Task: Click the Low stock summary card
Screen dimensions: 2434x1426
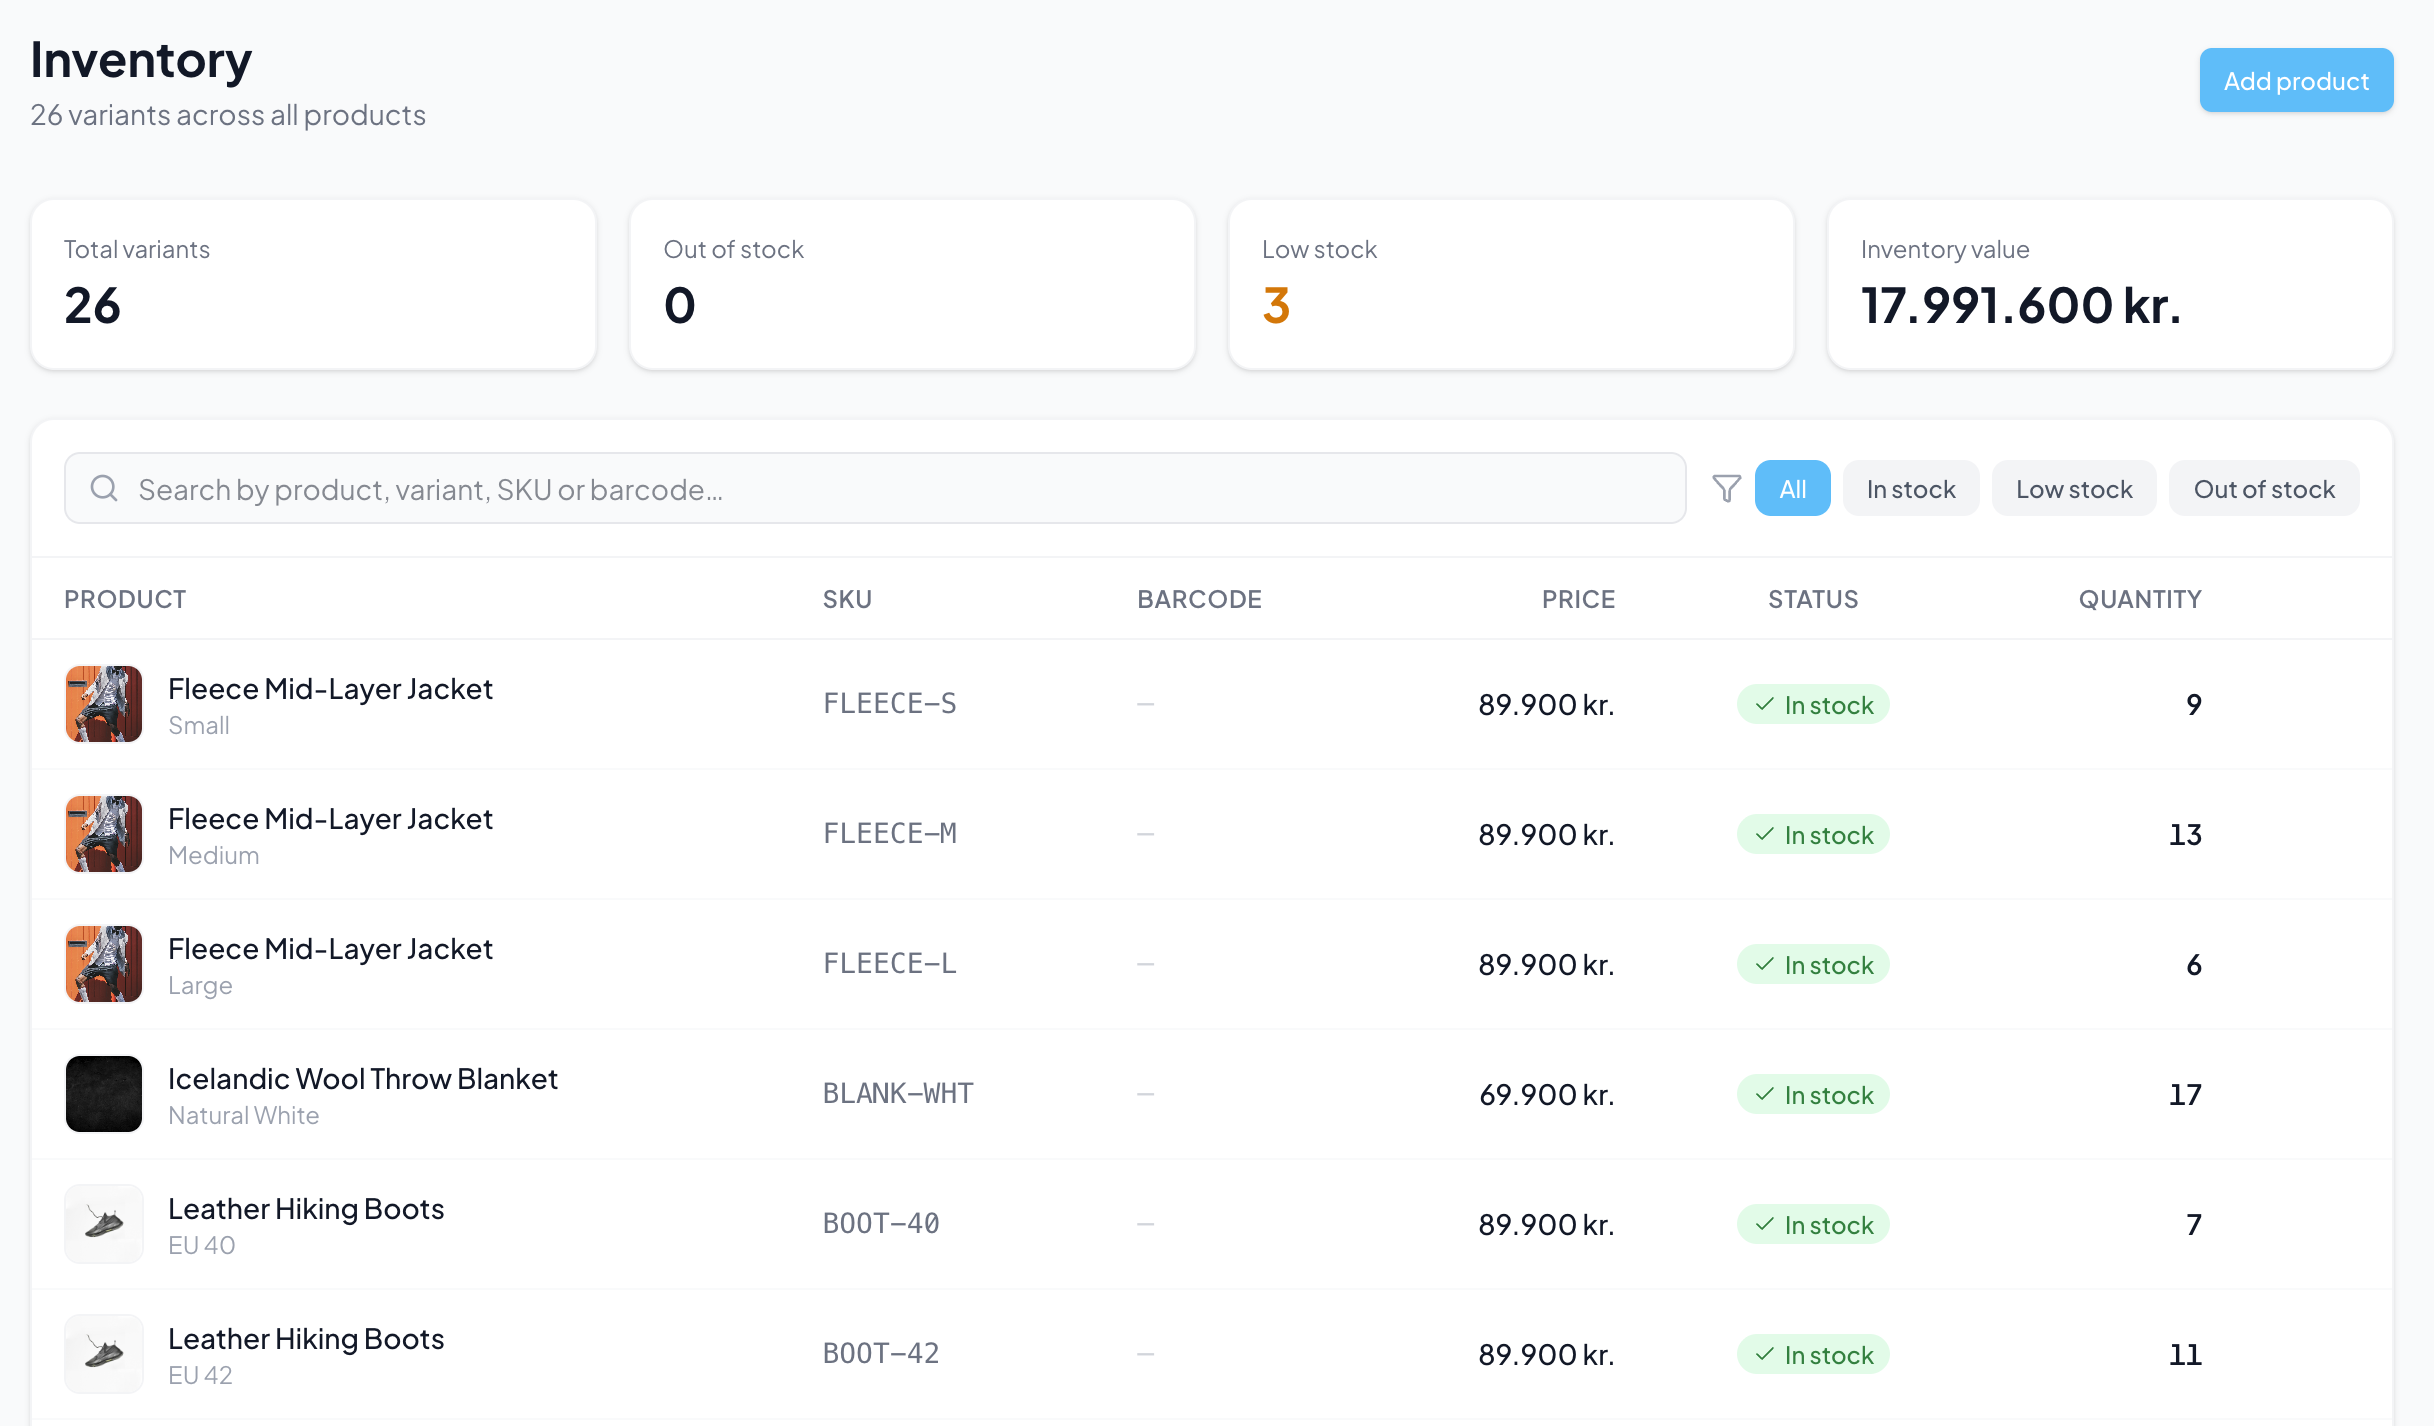Action: point(1511,285)
